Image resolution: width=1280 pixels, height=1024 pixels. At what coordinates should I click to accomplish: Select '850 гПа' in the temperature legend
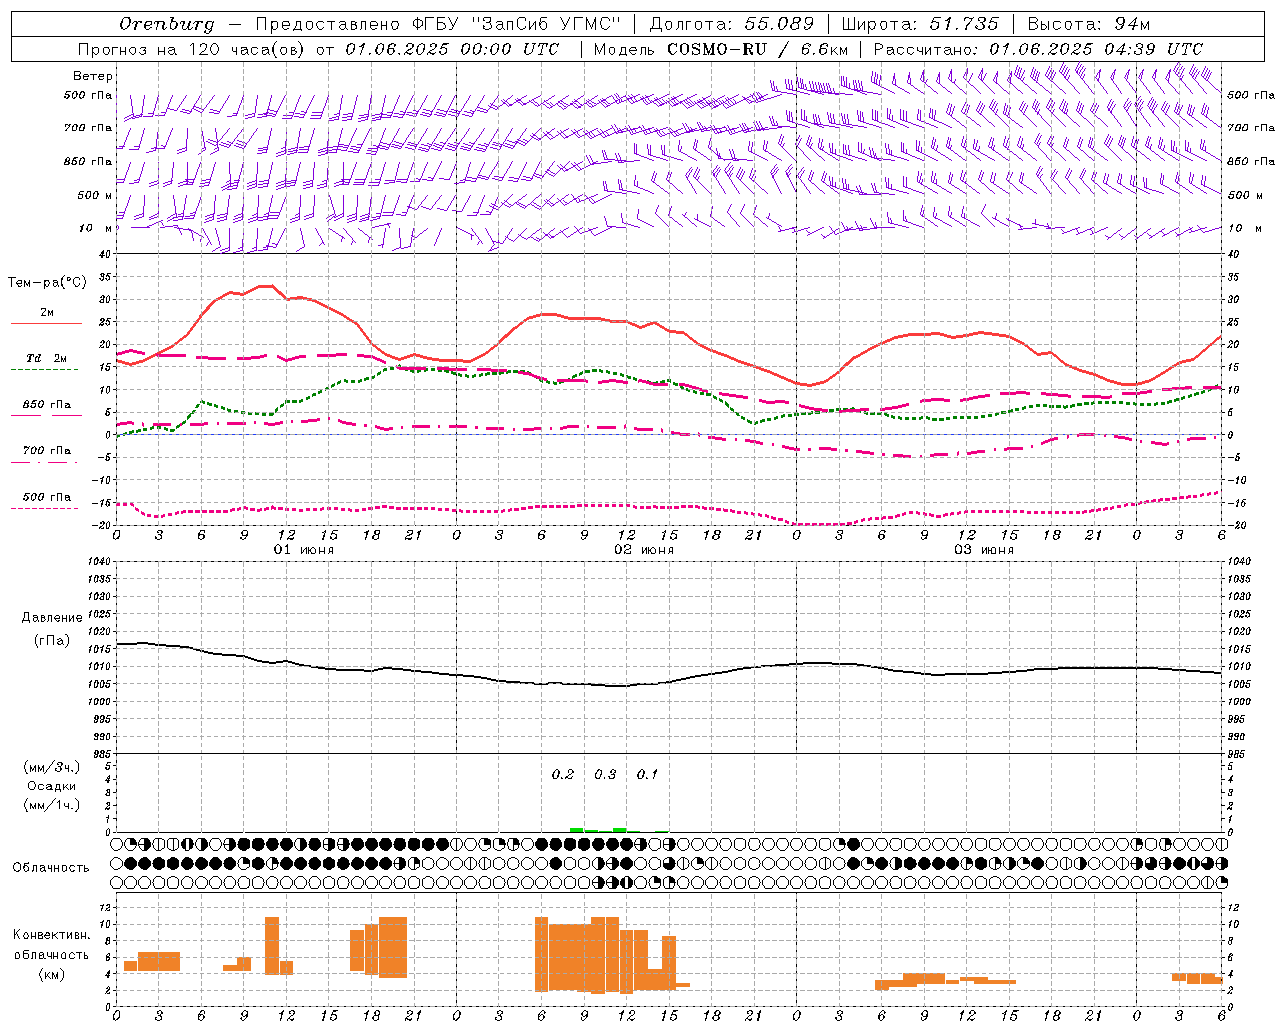47,405
